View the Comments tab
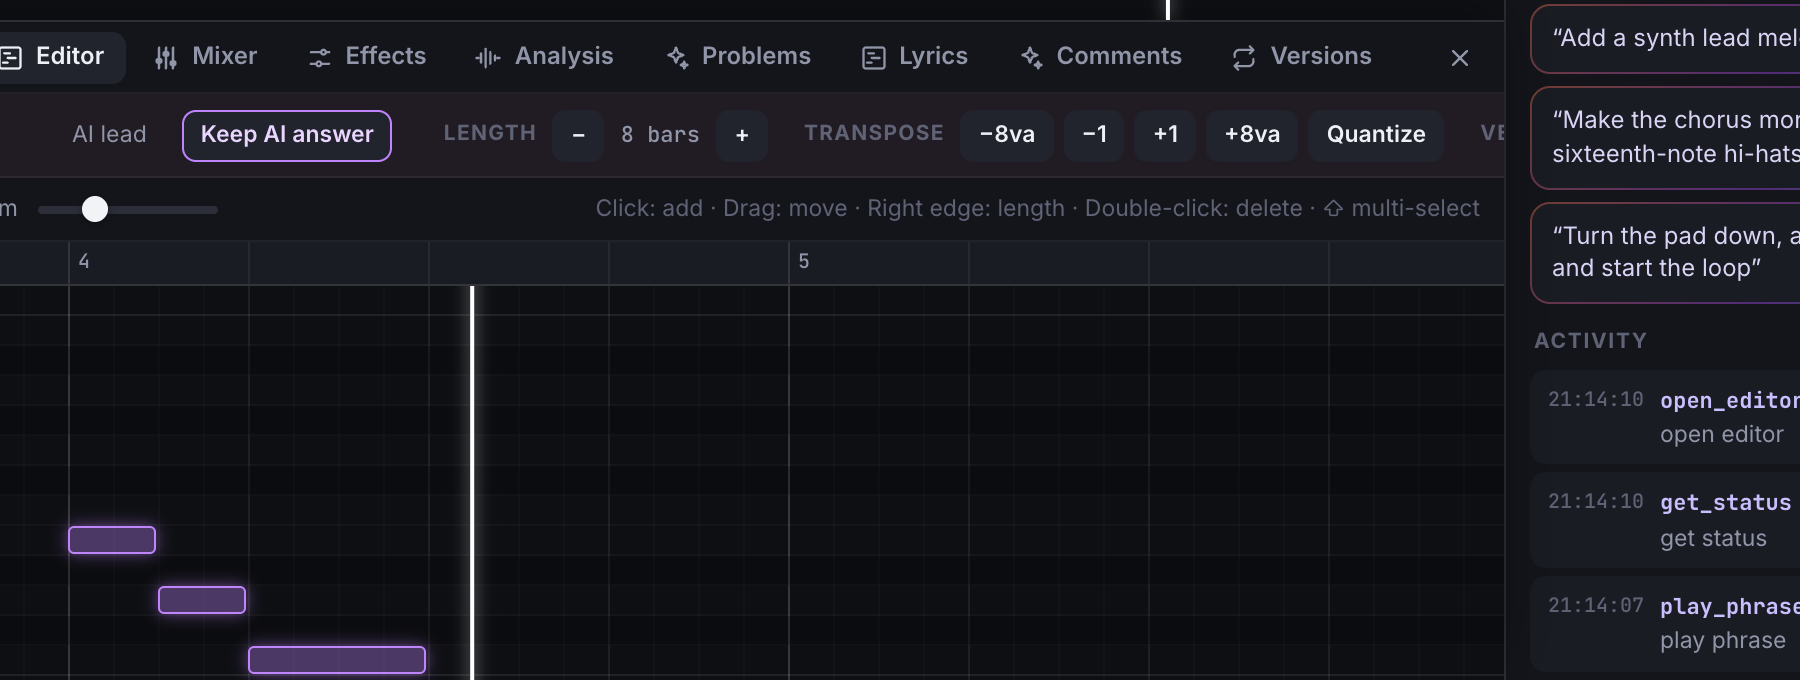Screen dimensions: 1800x680 tap(1100, 57)
